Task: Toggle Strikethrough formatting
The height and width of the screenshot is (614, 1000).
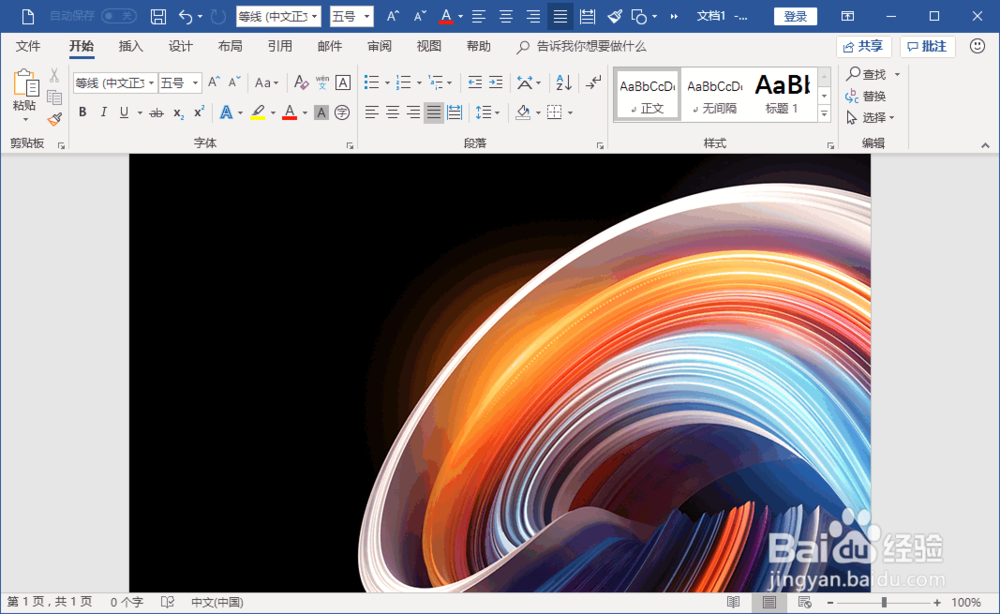Action: coord(156,113)
